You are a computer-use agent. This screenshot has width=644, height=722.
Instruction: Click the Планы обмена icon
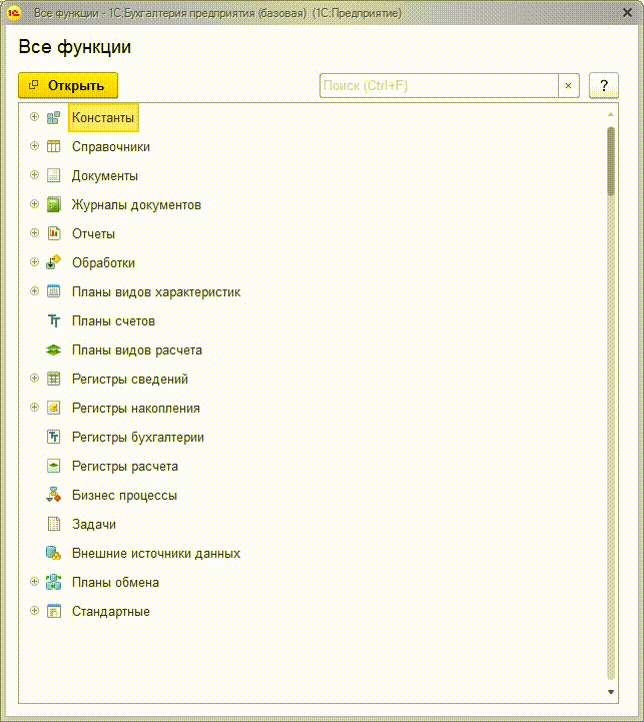tap(53, 582)
